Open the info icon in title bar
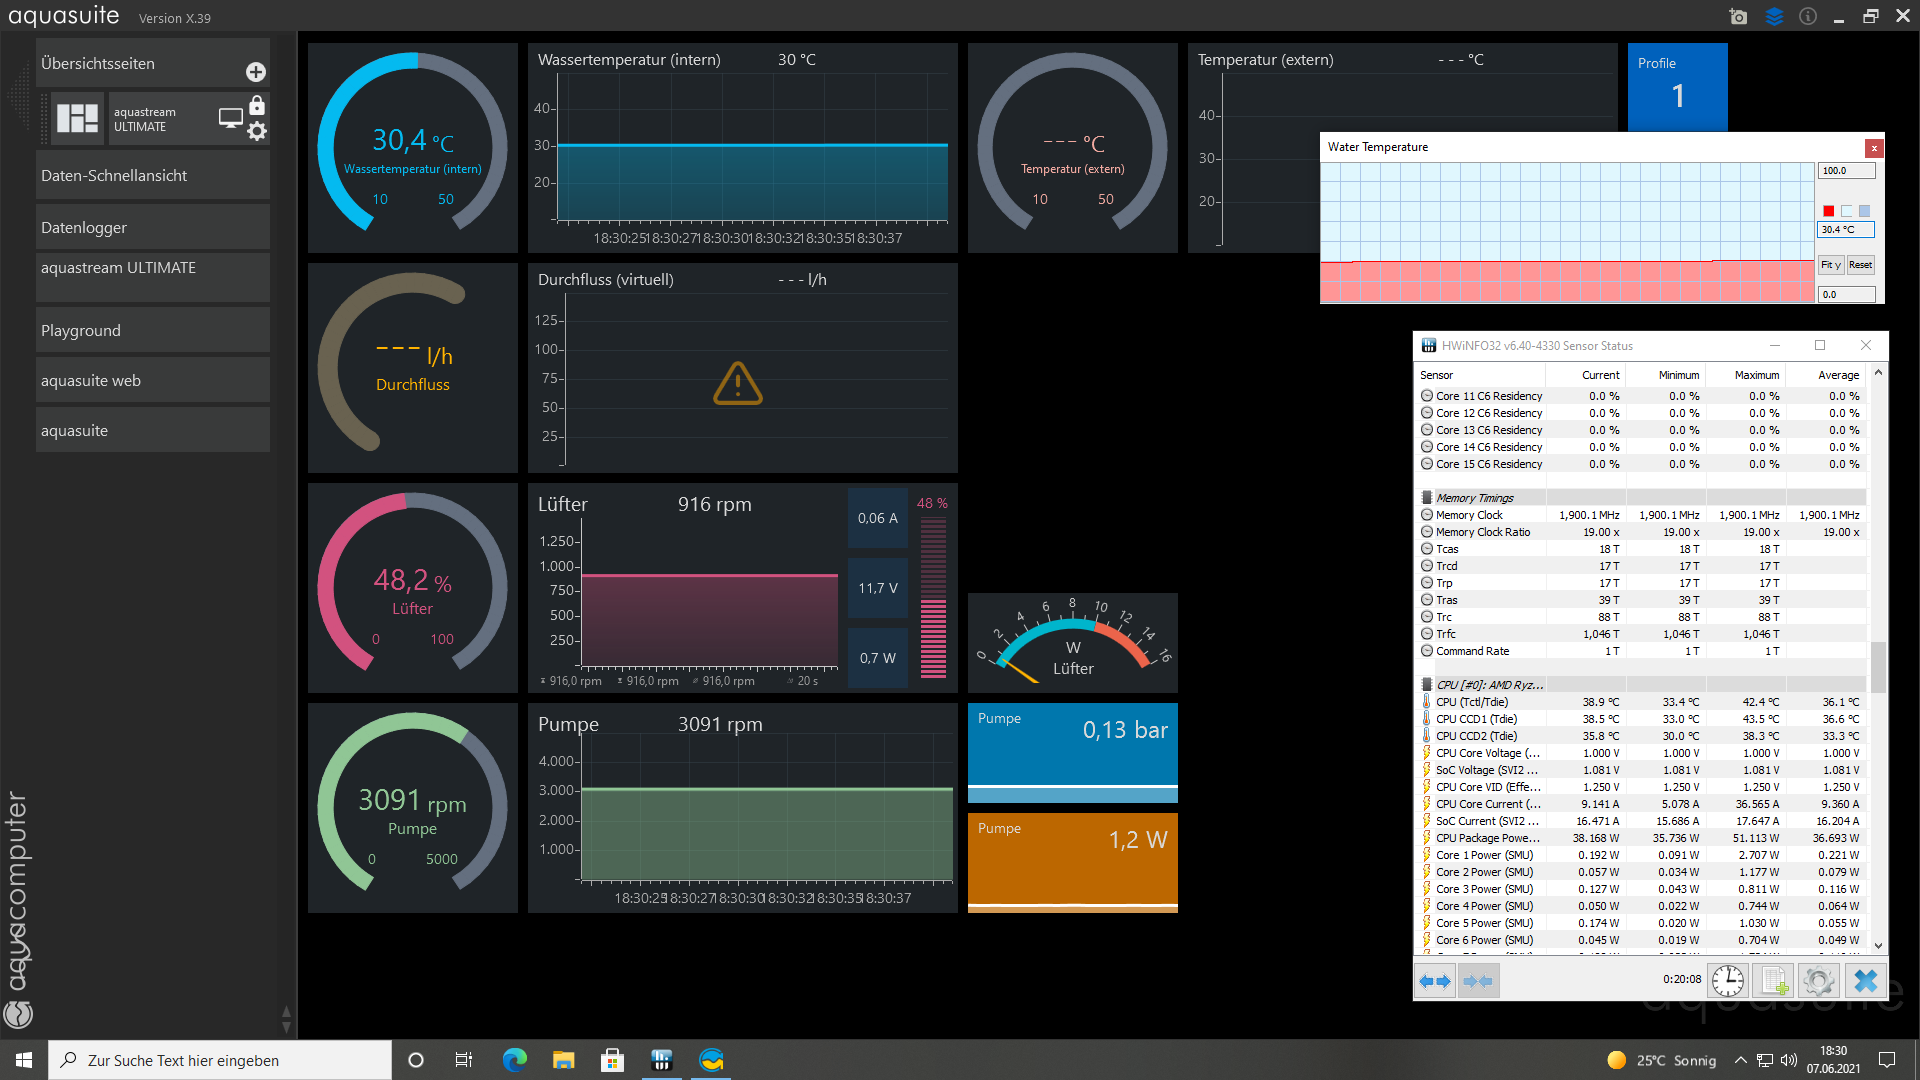The image size is (1920, 1080). click(x=1808, y=17)
